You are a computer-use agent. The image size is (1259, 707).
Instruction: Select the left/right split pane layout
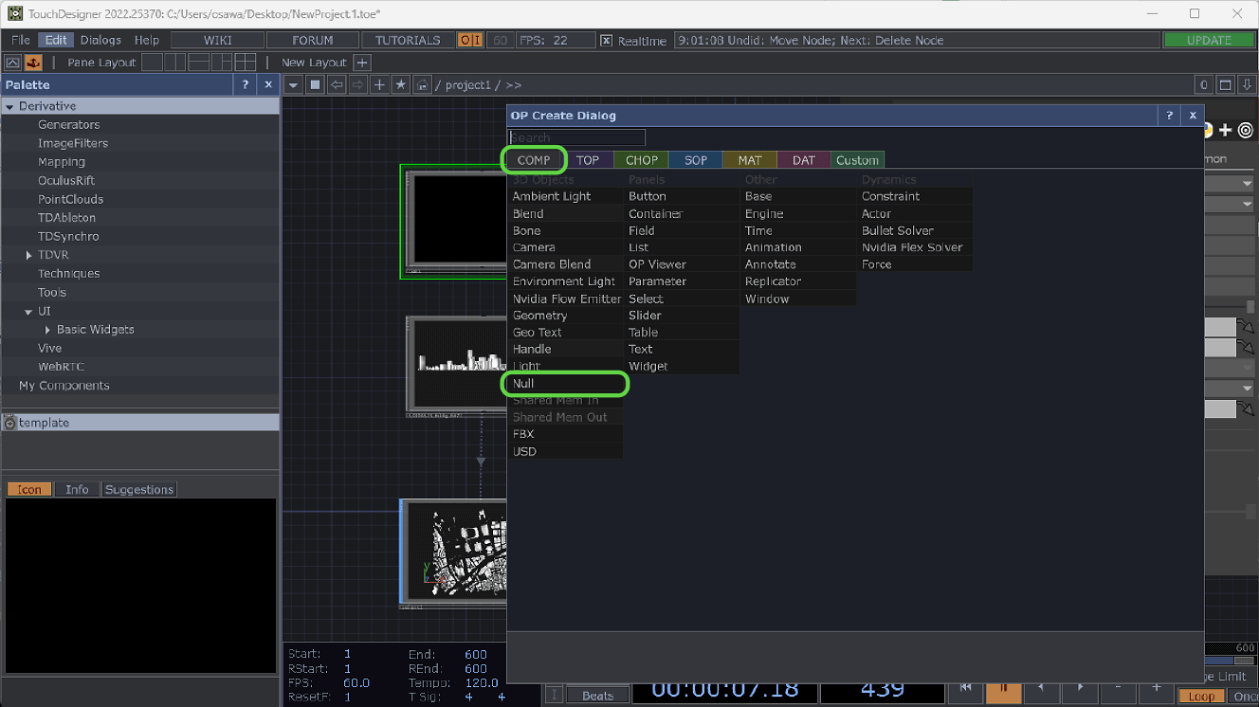point(175,62)
